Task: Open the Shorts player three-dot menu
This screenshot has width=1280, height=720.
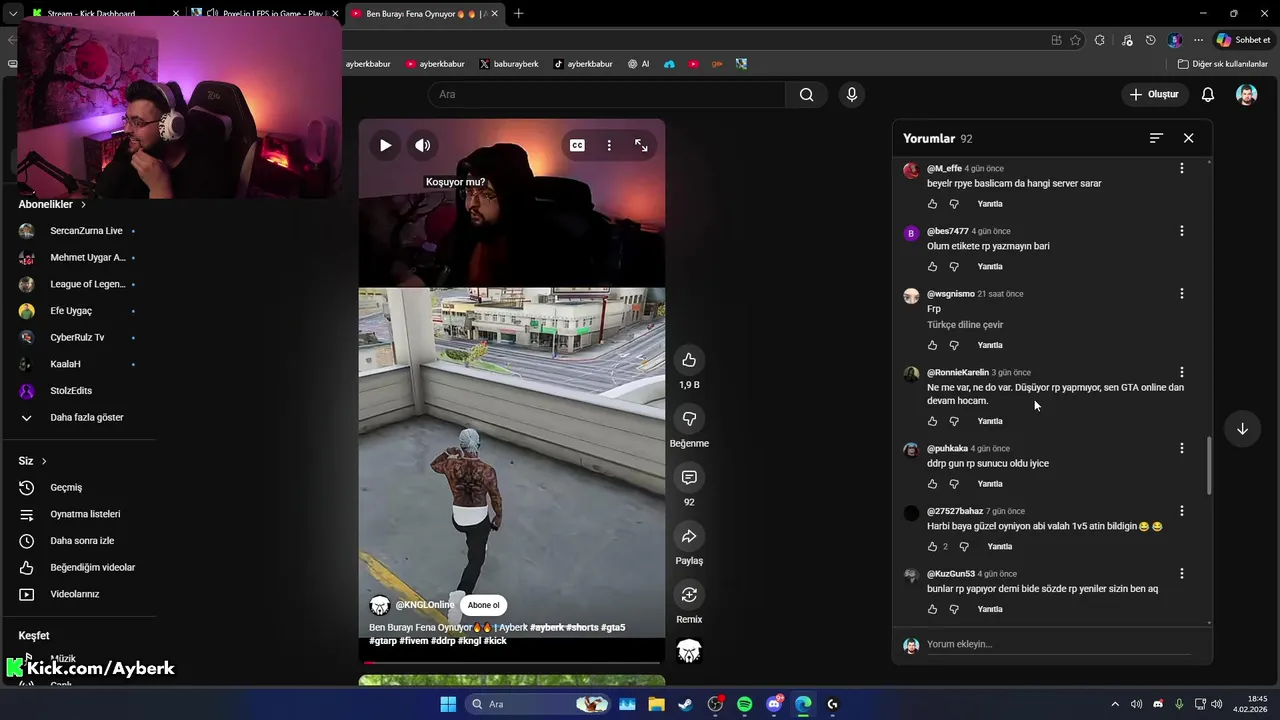Action: click(x=609, y=145)
